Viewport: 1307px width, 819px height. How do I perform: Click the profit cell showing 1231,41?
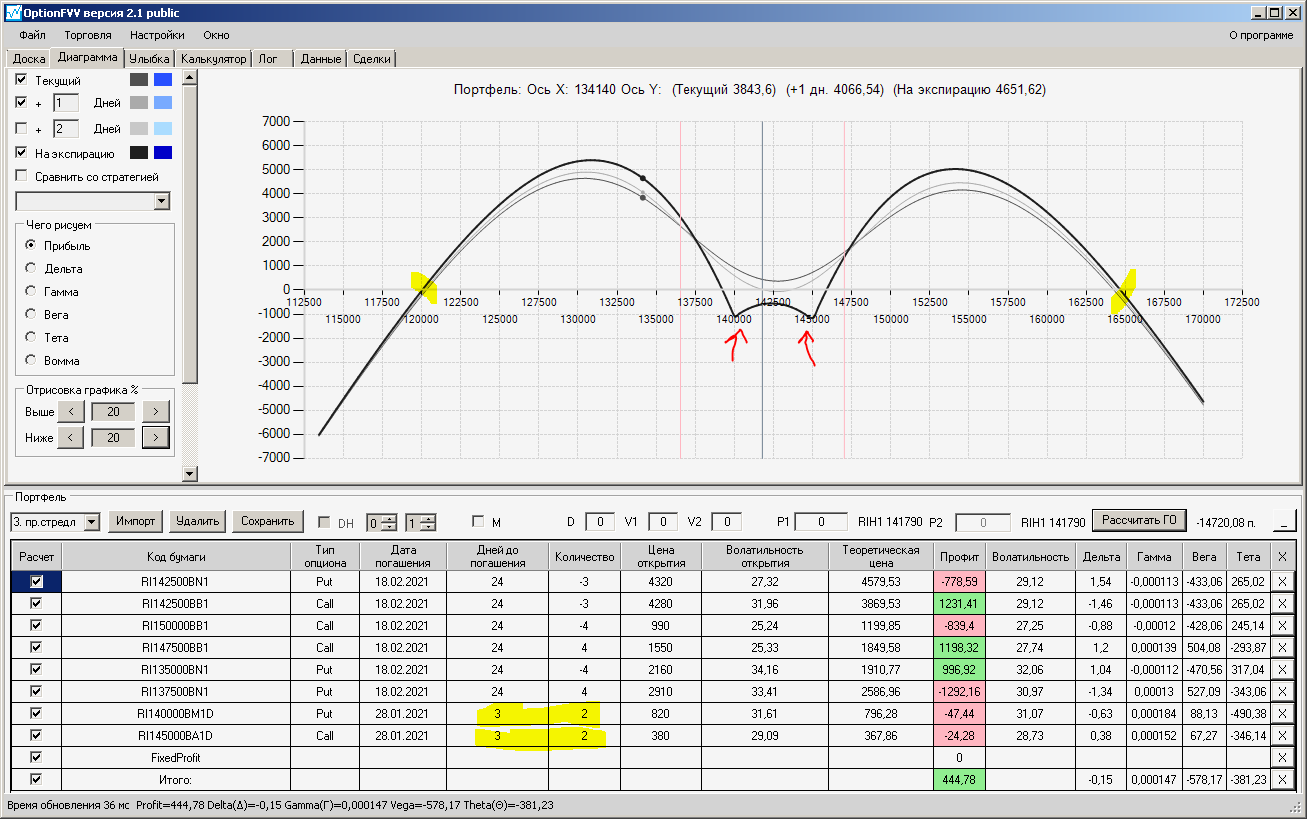tap(959, 603)
